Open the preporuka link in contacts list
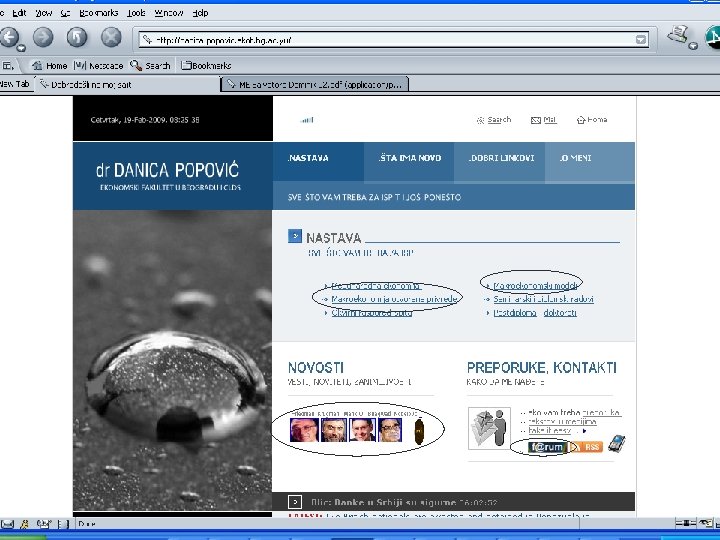The image size is (720, 540). (x=601, y=412)
